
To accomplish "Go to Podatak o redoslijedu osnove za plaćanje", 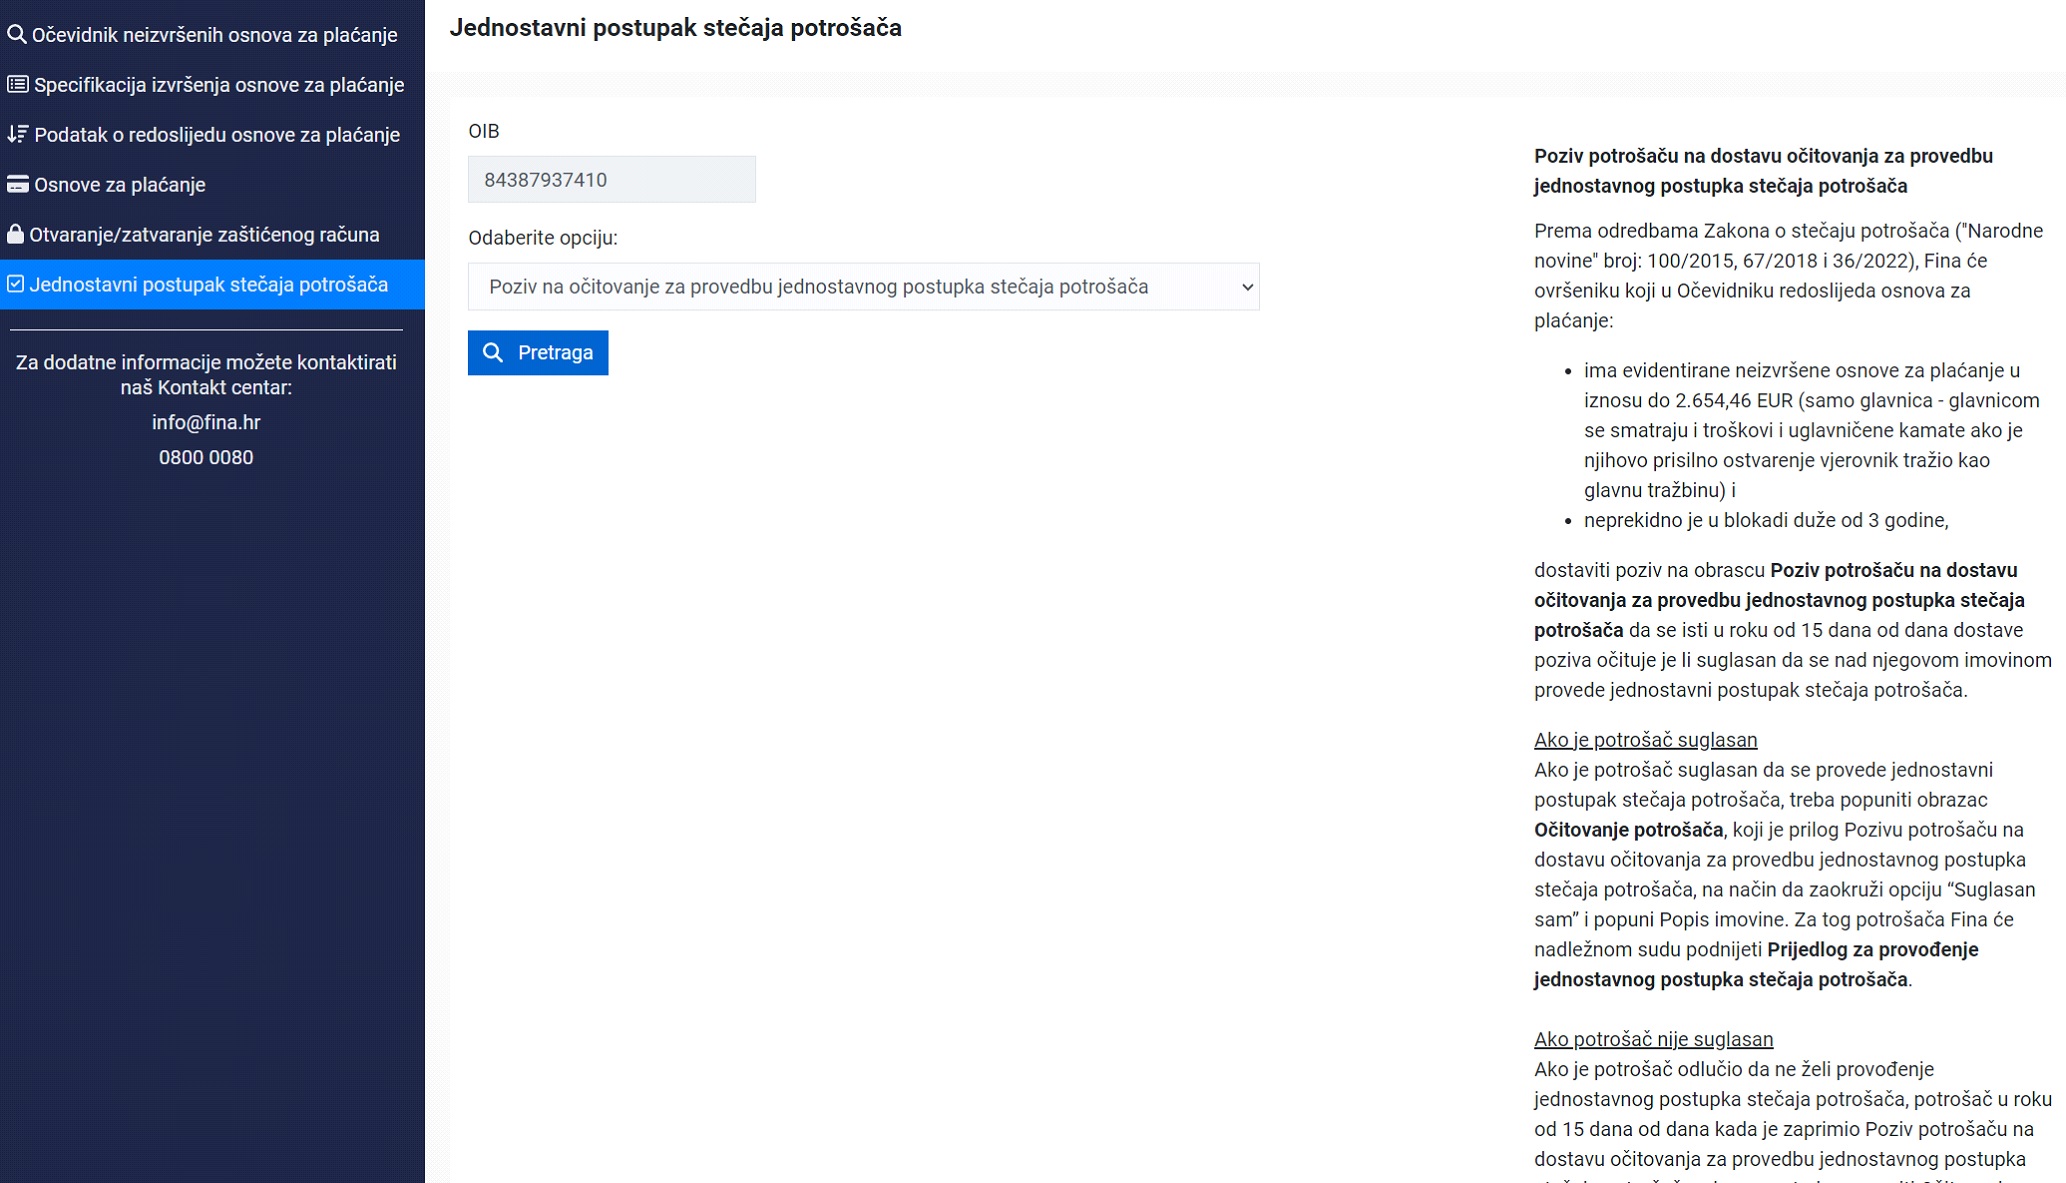I will [217, 135].
